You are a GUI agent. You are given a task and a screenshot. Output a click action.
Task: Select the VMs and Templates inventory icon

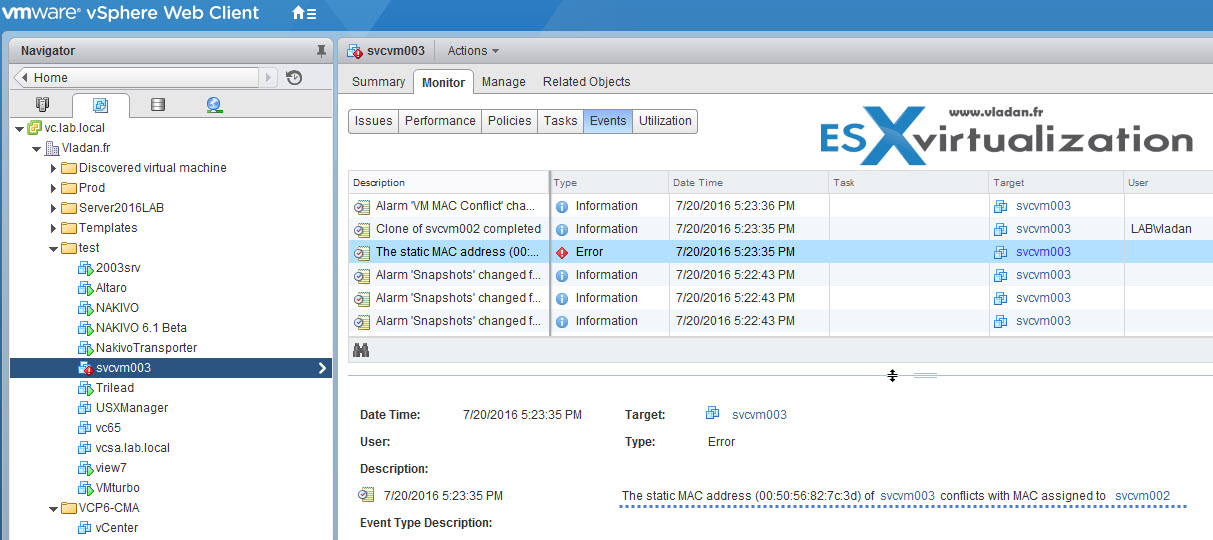click(100, 105)
